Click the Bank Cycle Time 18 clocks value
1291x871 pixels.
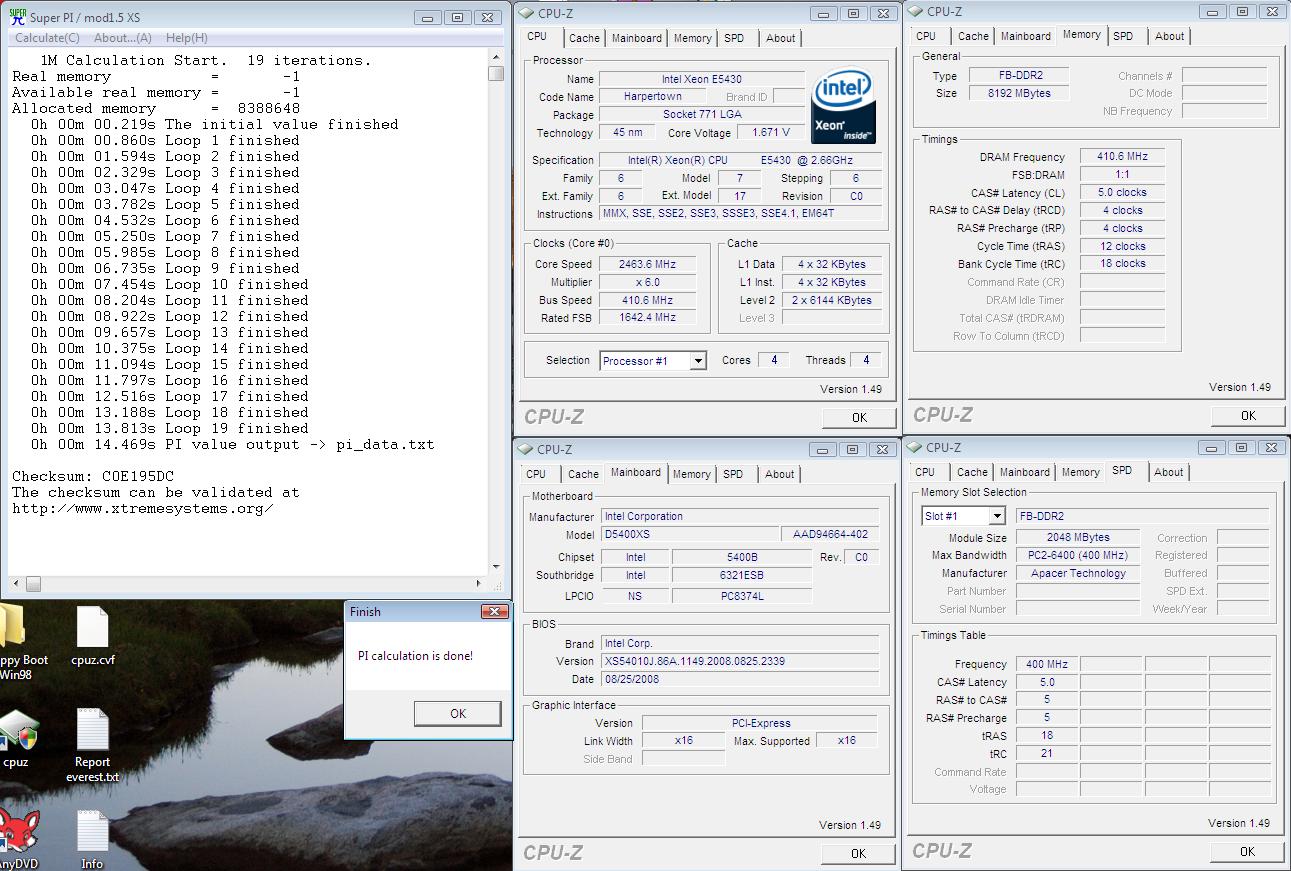pos(1122,263)
